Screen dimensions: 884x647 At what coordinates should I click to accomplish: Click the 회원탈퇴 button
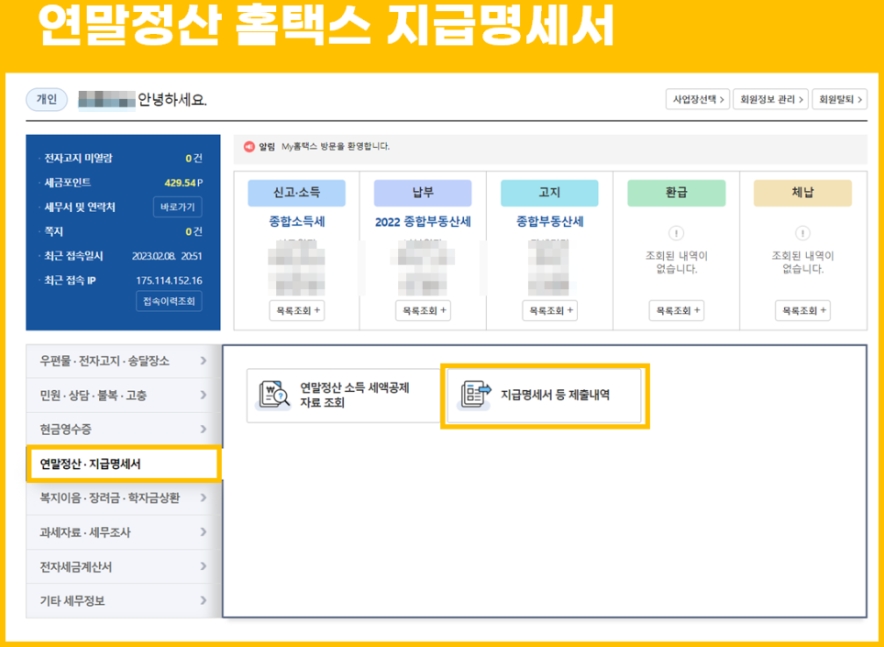pos(841,99)
